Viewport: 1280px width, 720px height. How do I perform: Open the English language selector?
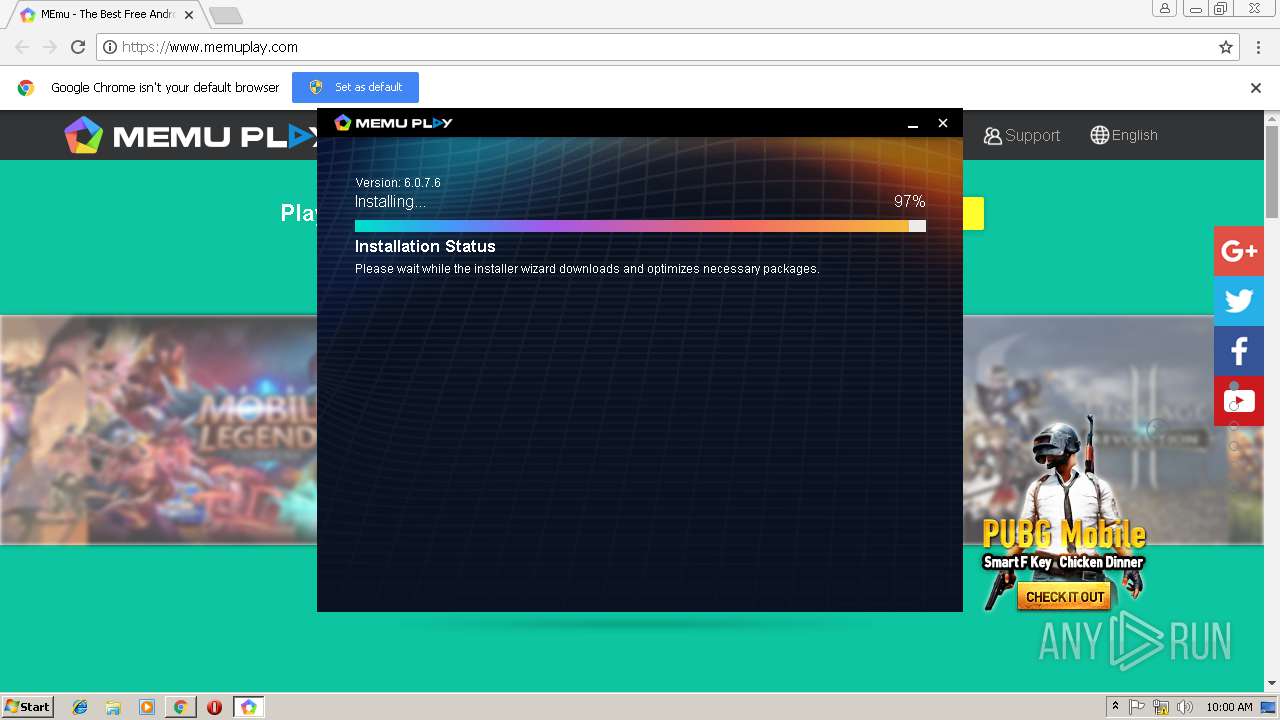[1124, 135]
